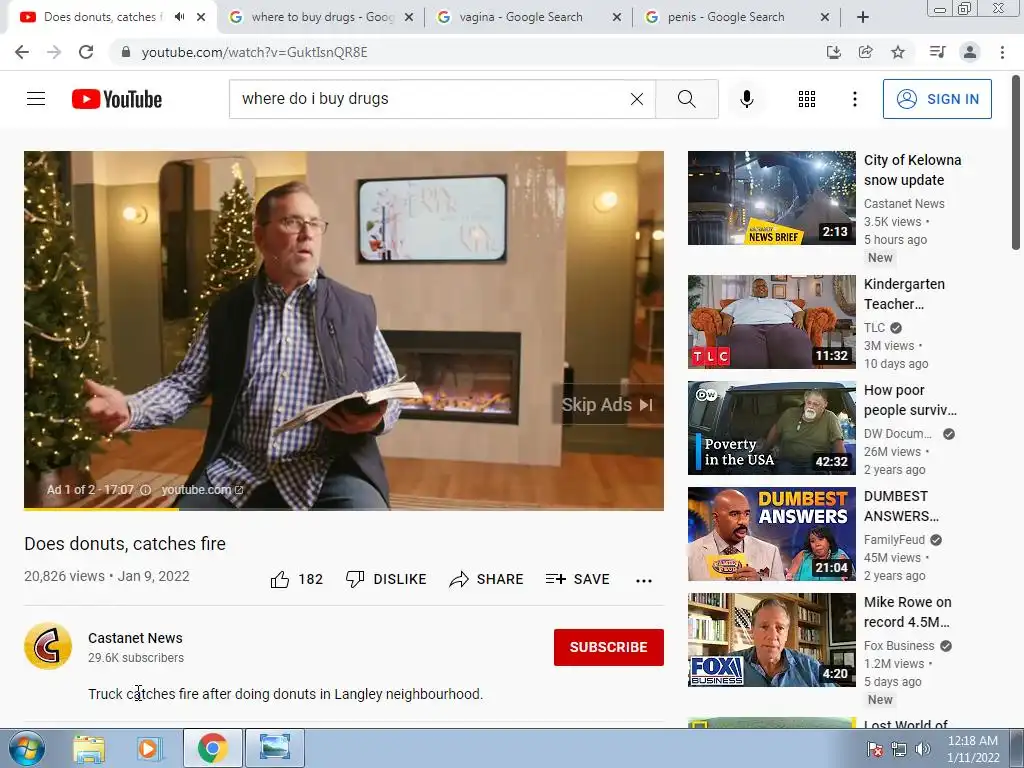Image resolution: width=1024 pixels, height=768 pixels.
Task: Click Chrome icon in the taskbar
Action: (x=213, y=748)
